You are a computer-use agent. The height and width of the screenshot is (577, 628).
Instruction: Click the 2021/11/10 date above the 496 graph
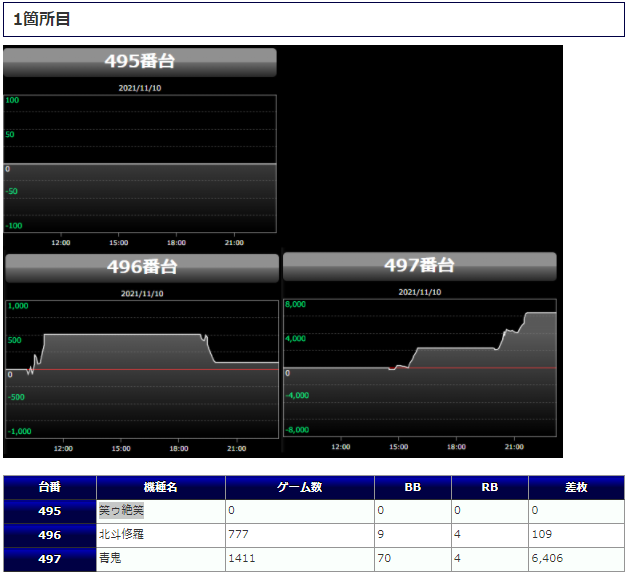point(142,294)
